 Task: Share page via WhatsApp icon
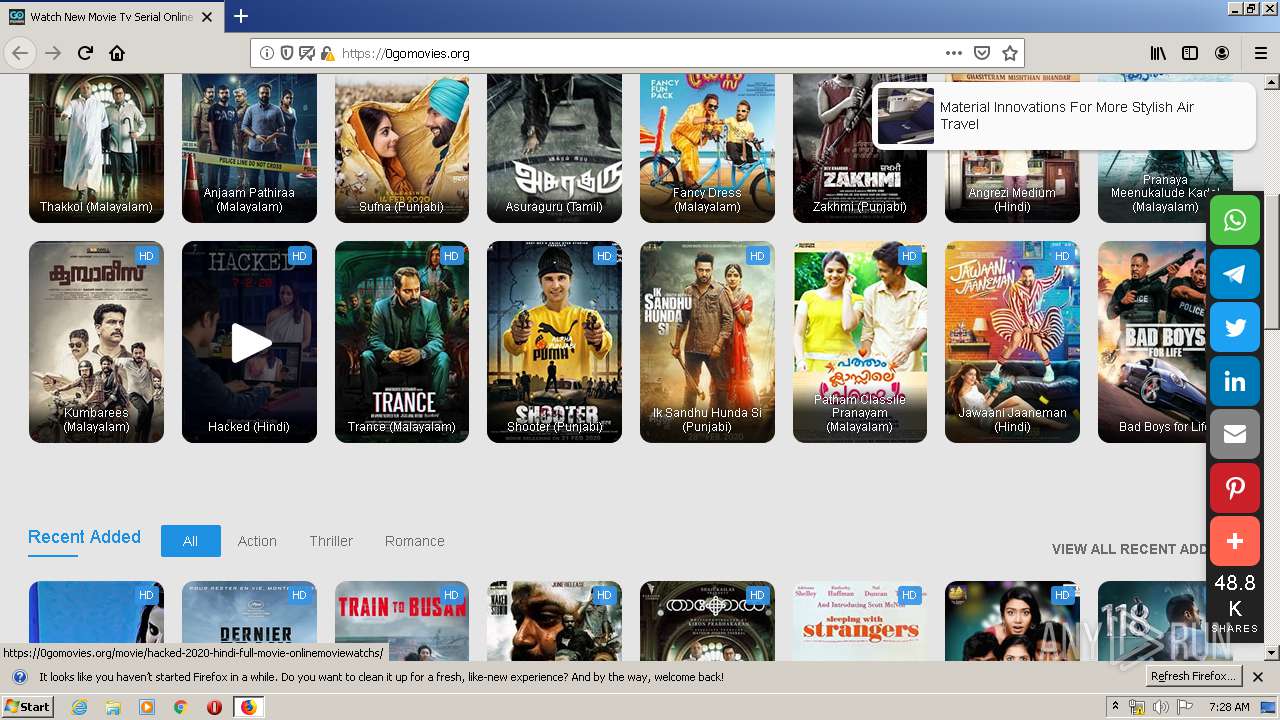tap(1235, 220)
